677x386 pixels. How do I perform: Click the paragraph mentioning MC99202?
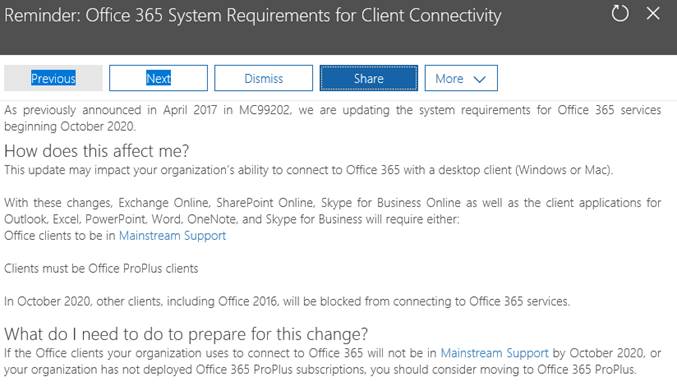click(x=332, y=118)
